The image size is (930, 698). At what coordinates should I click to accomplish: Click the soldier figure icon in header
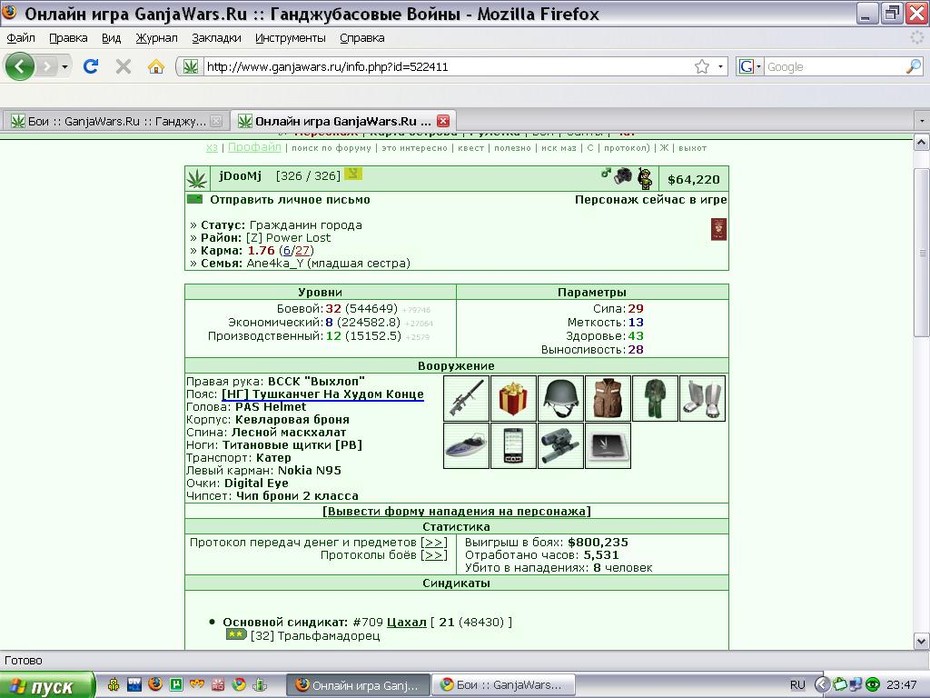click(x=645, y=178)
